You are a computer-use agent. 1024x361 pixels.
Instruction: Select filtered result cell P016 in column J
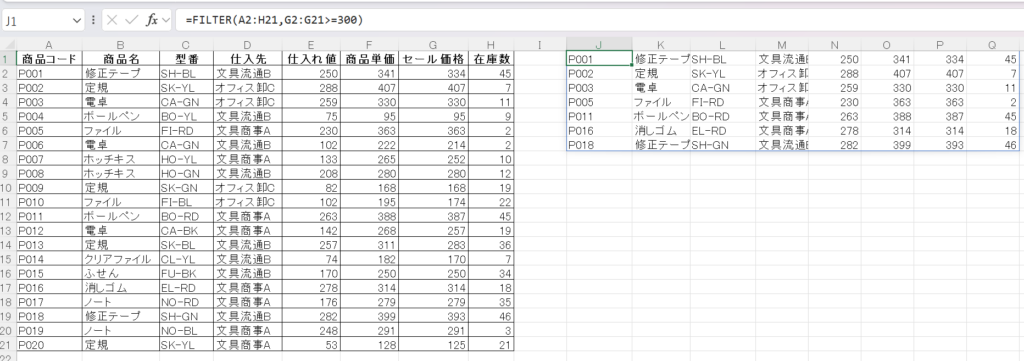(599, 131)
